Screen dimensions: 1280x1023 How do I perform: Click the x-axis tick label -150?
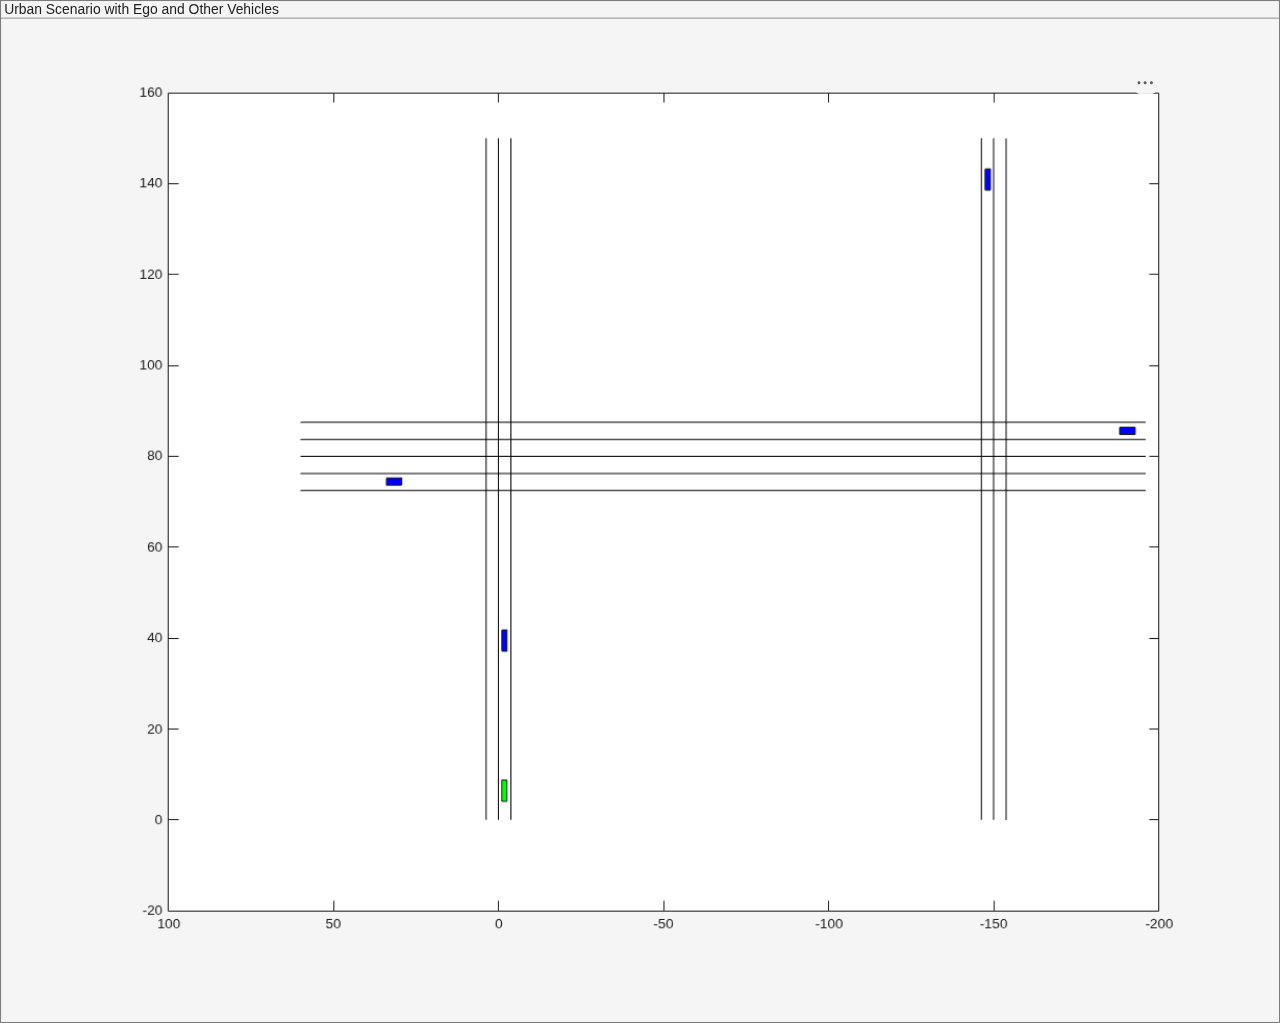pyautogui.click(x=994, y=924)
